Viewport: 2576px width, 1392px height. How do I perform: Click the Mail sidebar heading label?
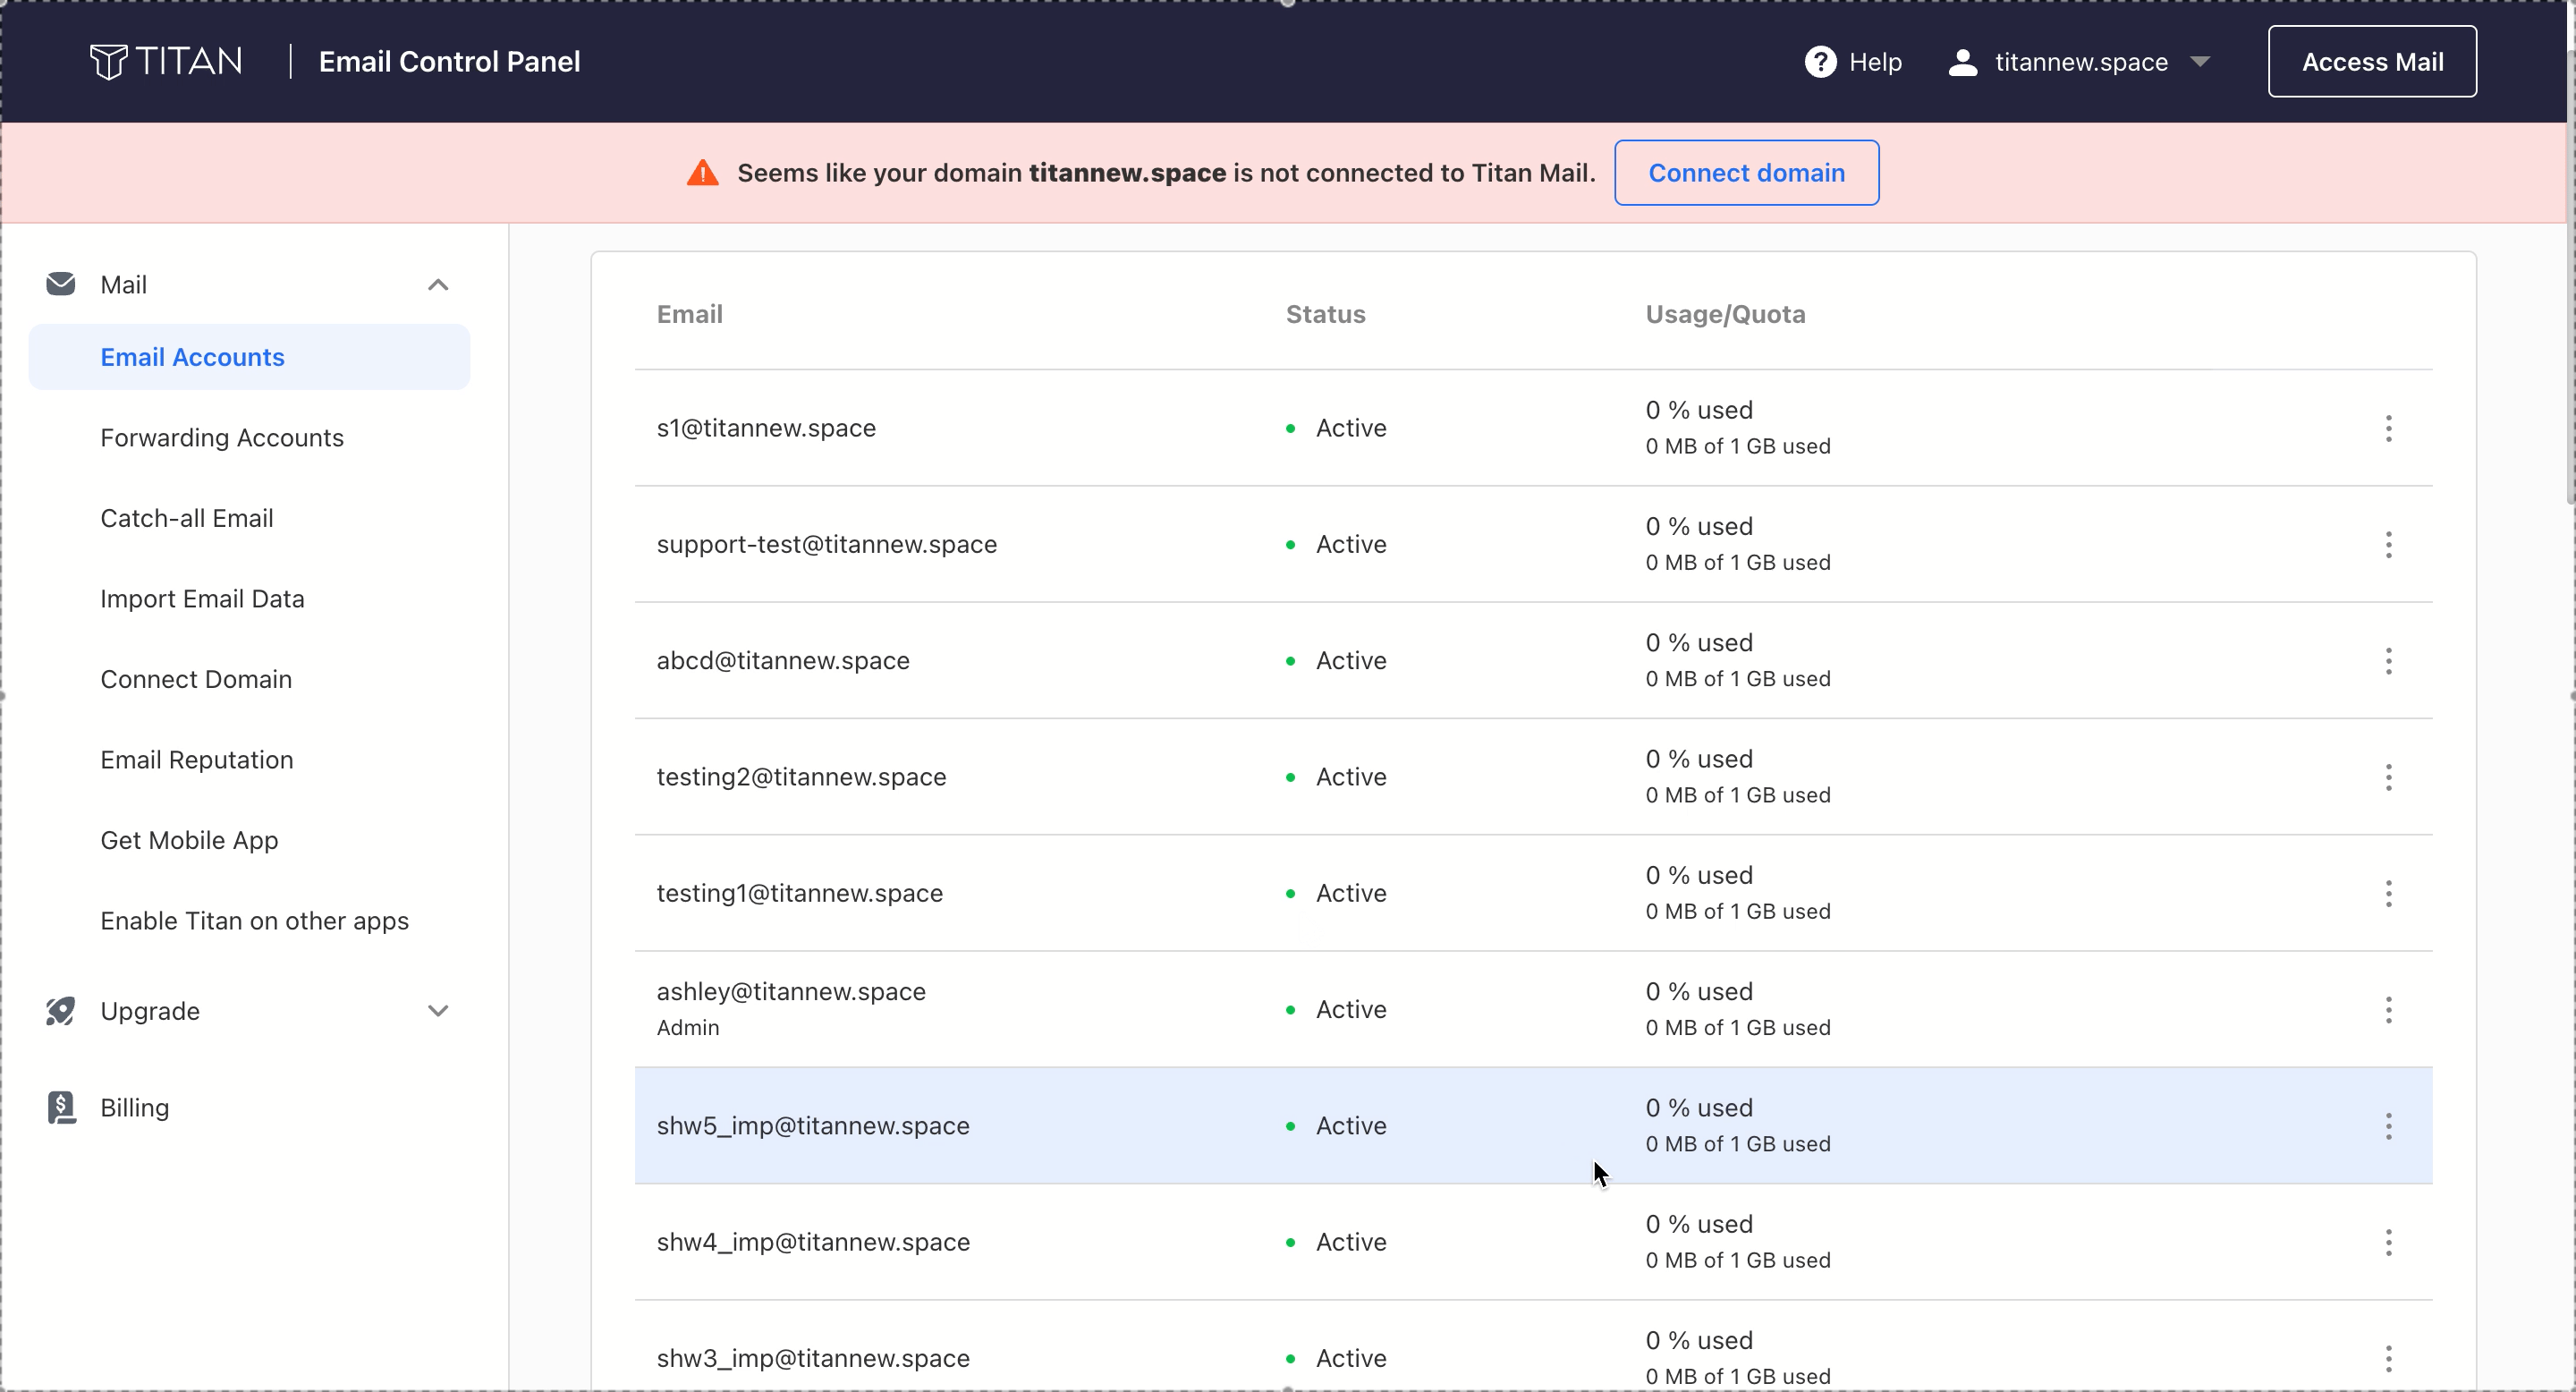tap(124, 285)
